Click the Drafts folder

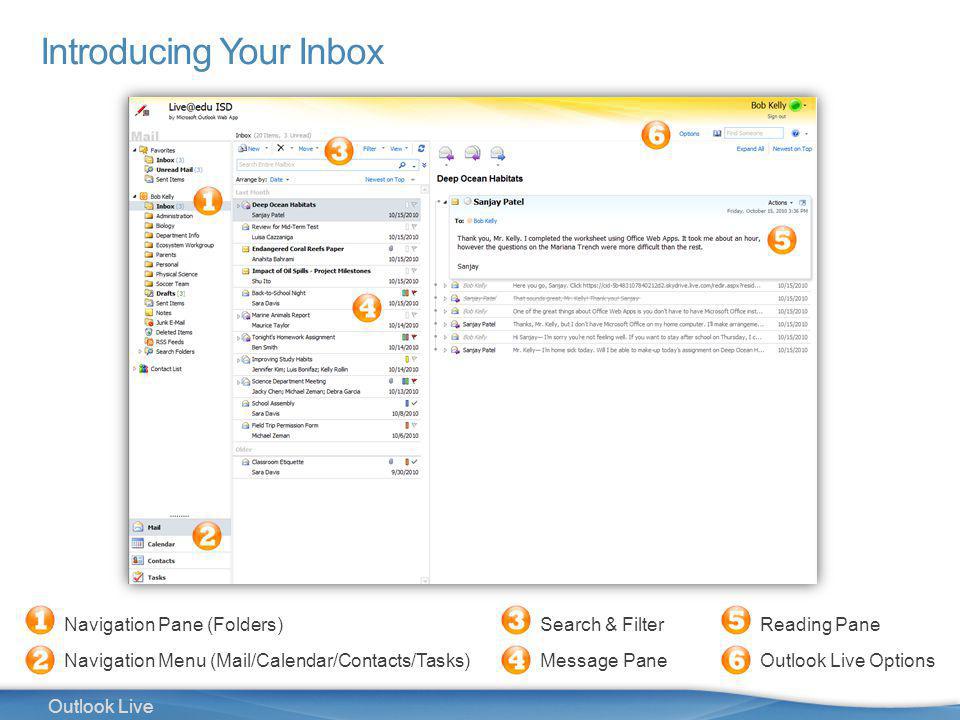[165, 293]
